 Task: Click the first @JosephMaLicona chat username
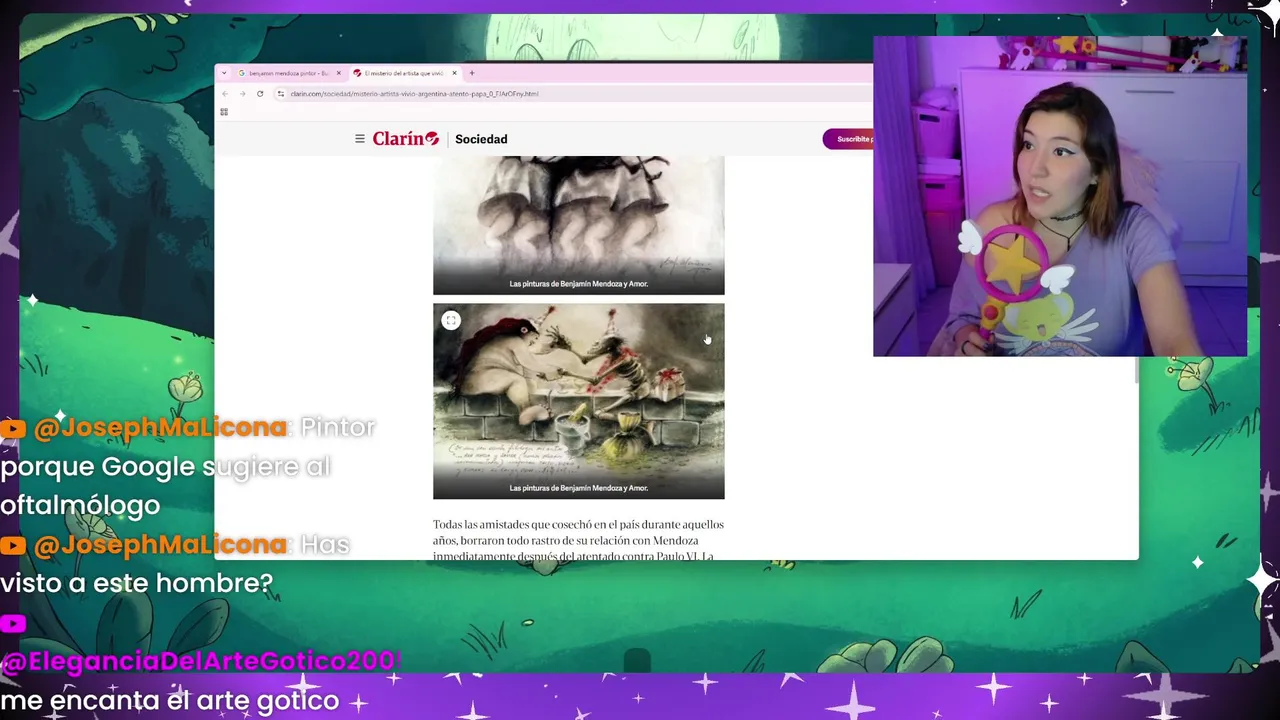coord(160,427)
